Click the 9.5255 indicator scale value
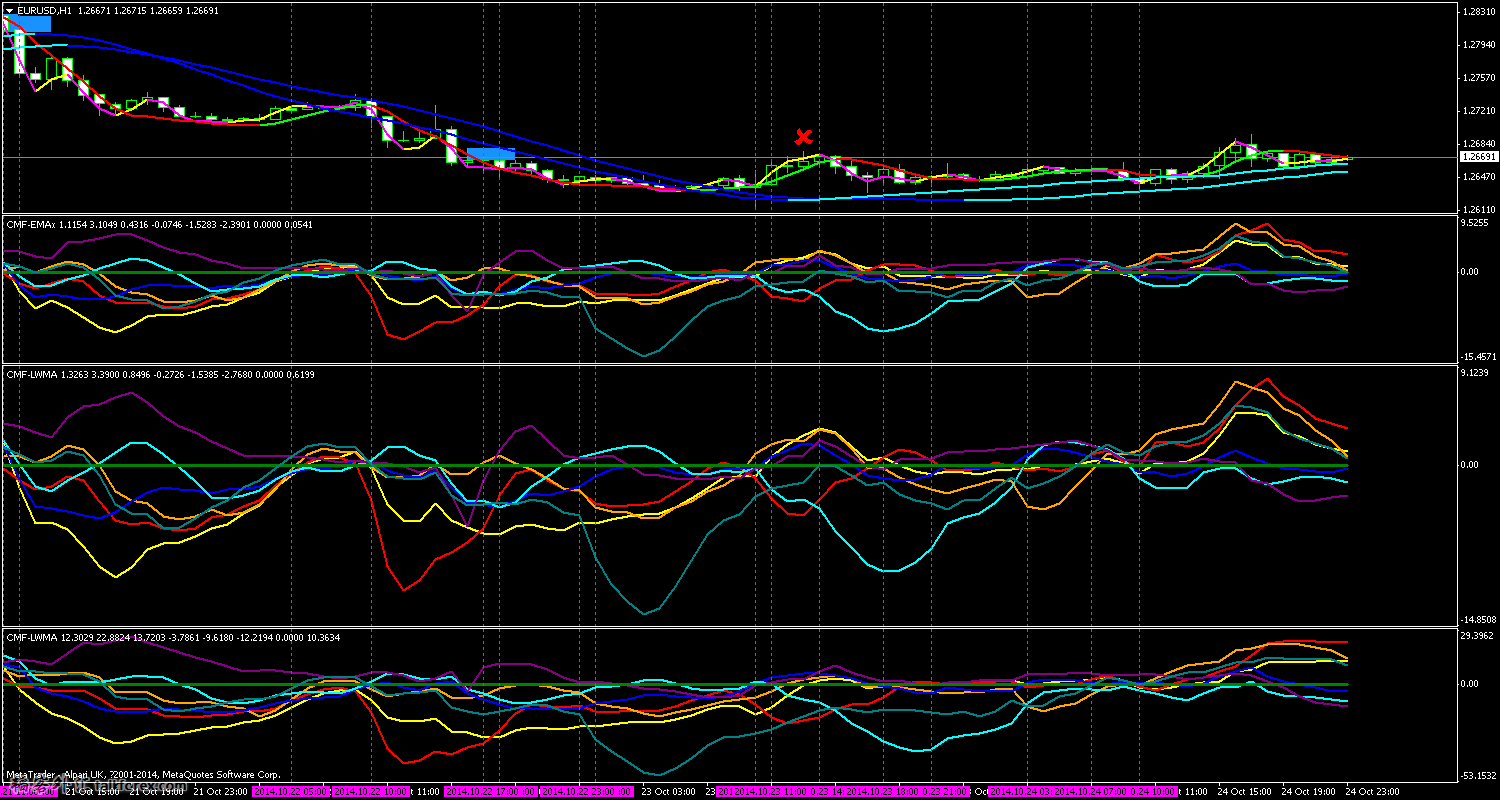 1476,224
